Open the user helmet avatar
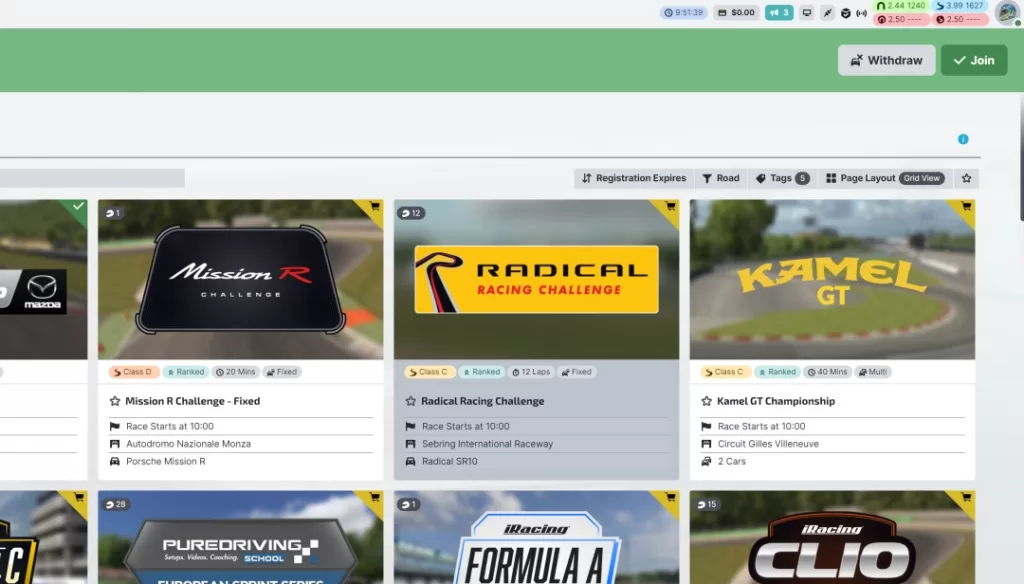 [x=1006, y=13]
